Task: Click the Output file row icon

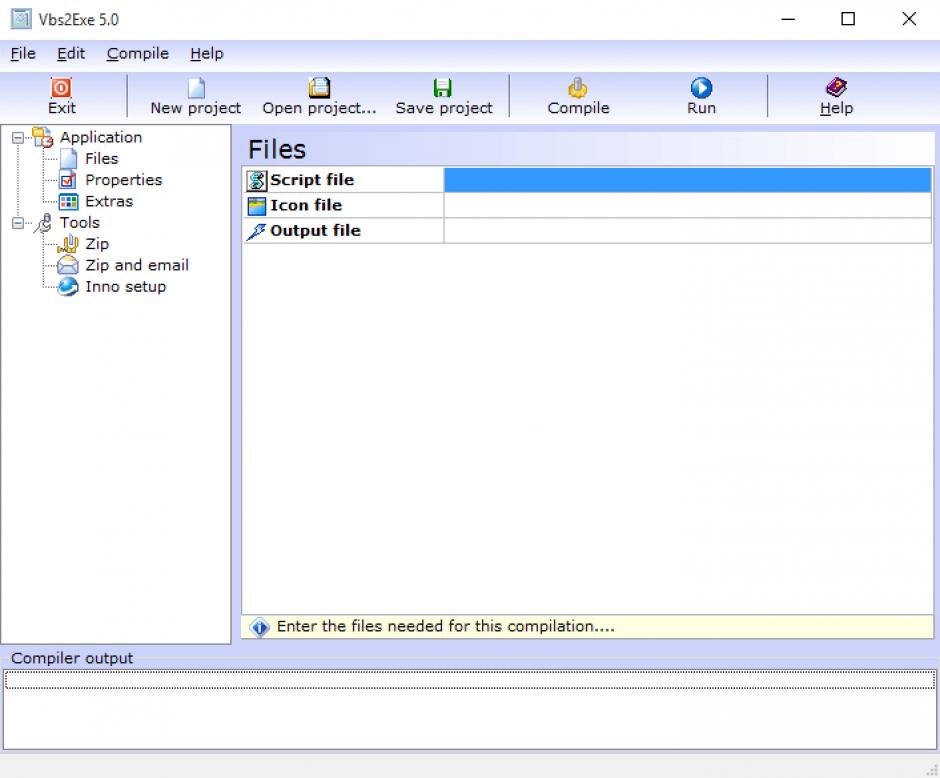Action: (x=256, y=231)
